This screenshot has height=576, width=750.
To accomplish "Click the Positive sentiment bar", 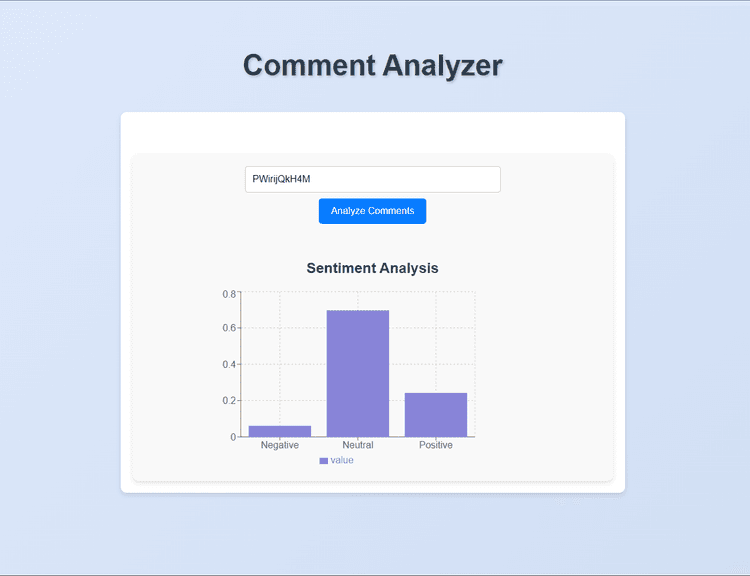I will (436, 415).
